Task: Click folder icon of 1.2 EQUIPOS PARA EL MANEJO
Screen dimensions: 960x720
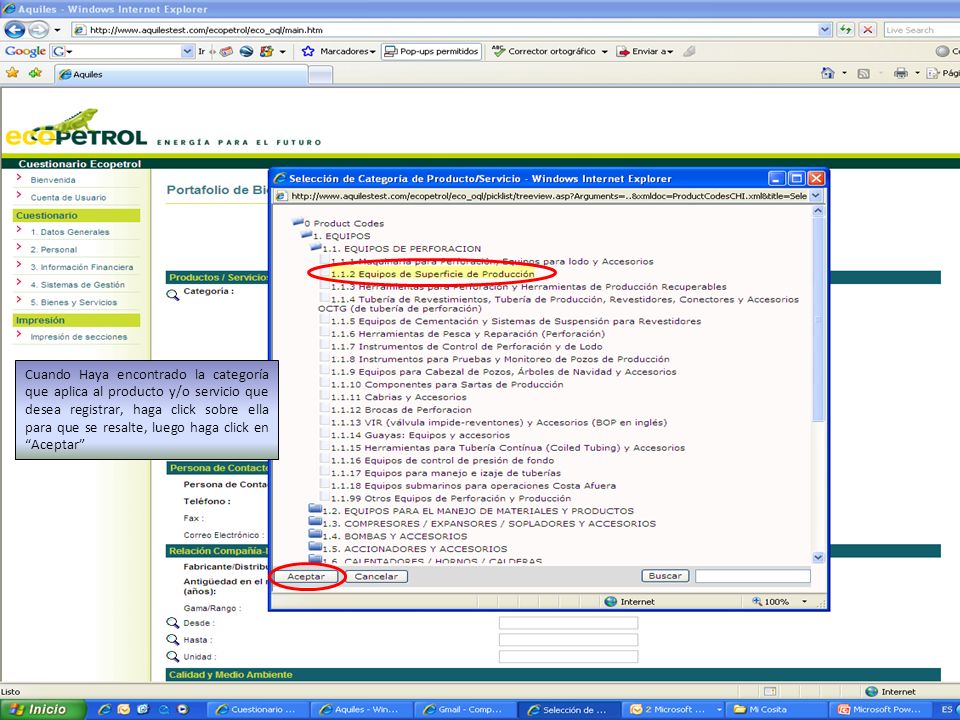Action: (315, 509)
